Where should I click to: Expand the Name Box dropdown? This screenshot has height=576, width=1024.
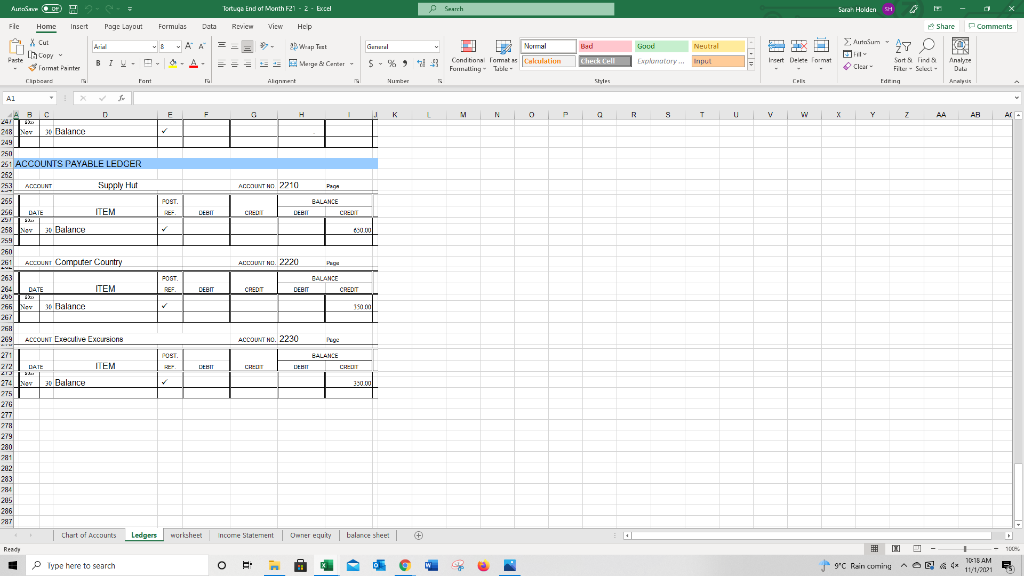(51, 98)
